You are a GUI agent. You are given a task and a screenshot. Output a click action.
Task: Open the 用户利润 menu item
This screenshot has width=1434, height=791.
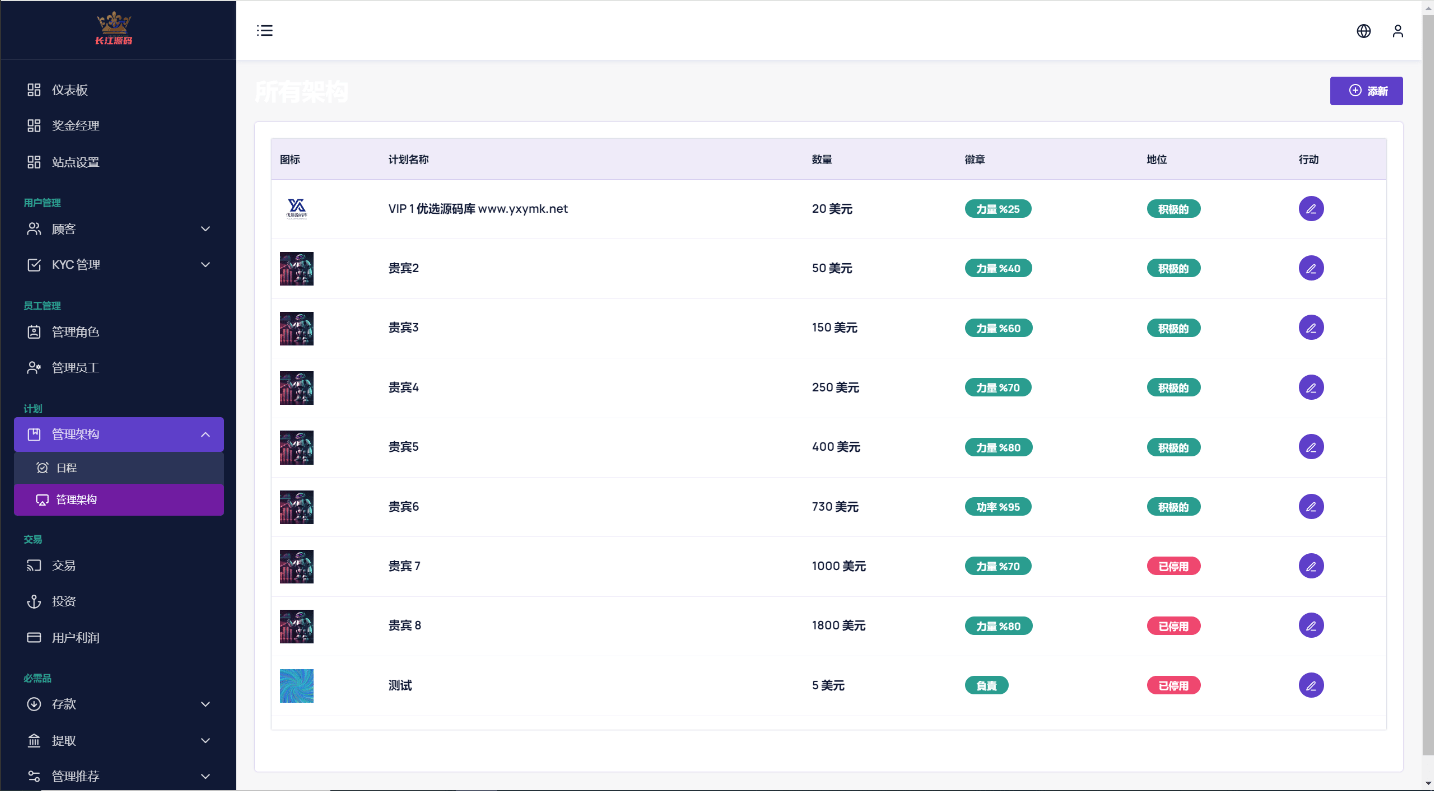119,638
